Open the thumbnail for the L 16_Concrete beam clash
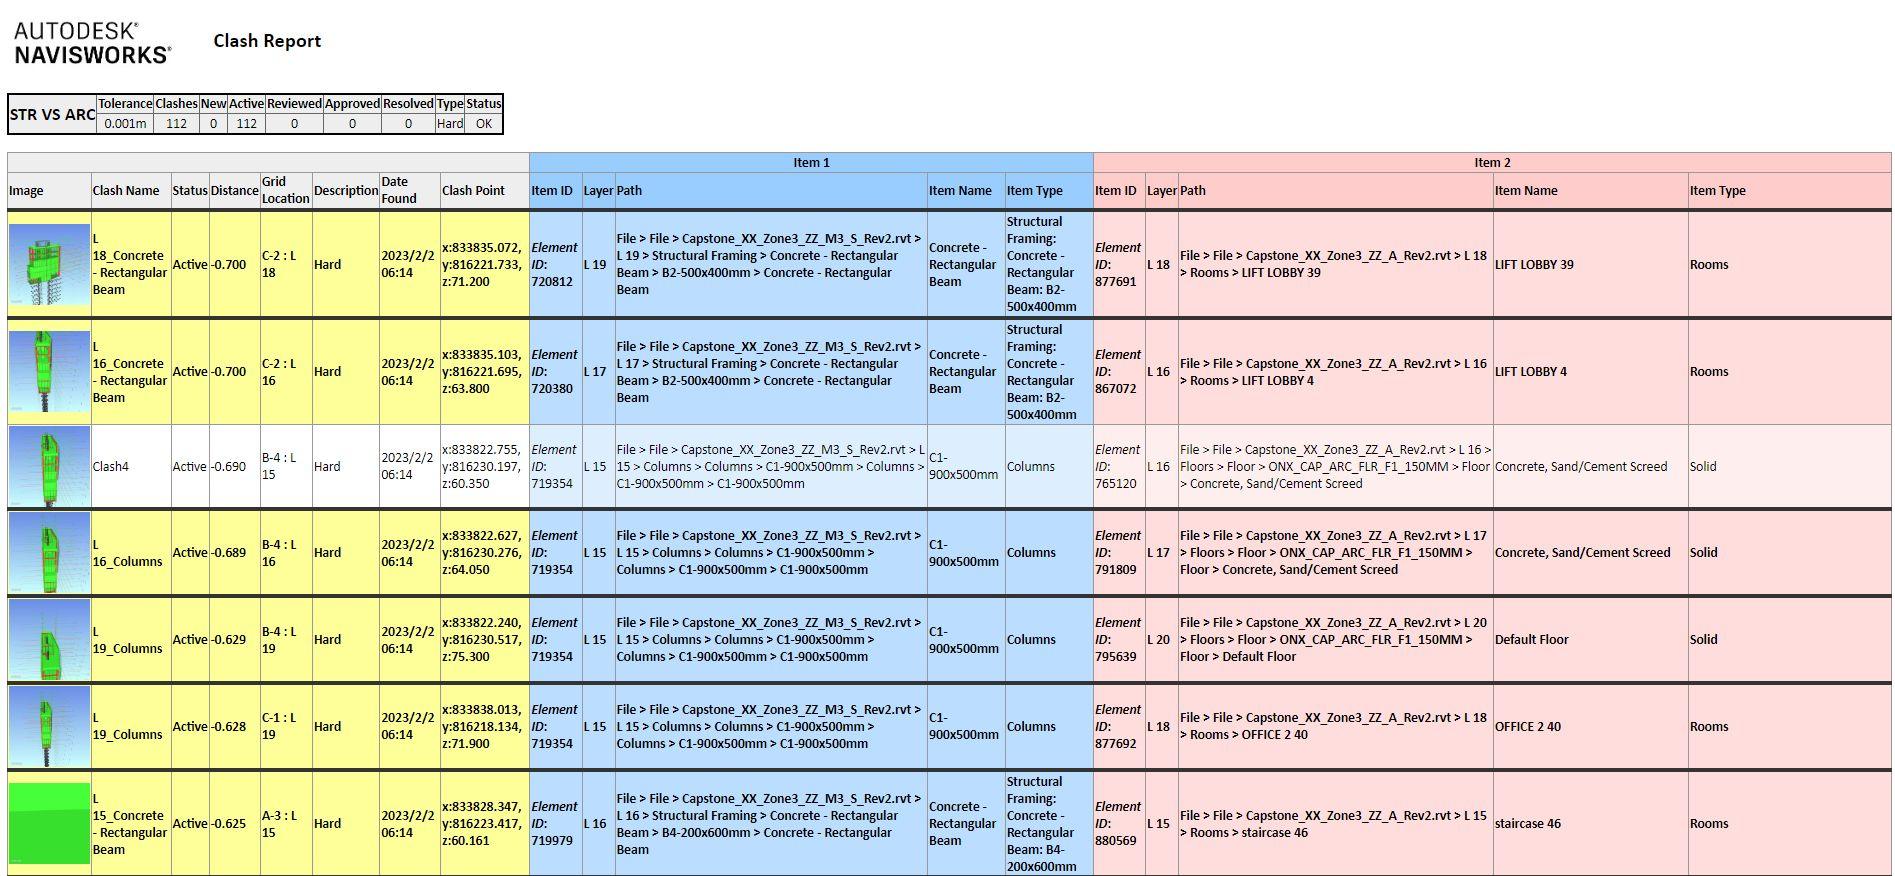The height and width of the screenshot is (876, 1895). [x=49, y=372]
